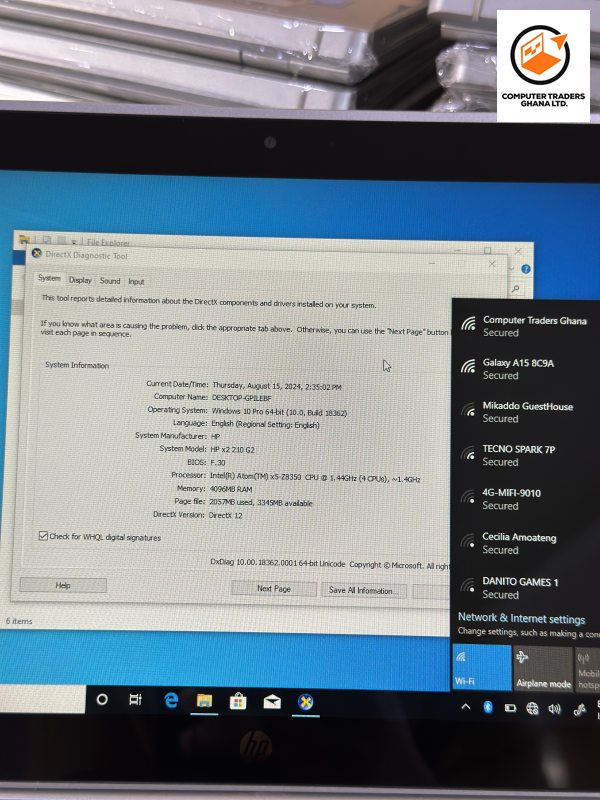Viewport: 600px width, 800px height.
Task: Switch to the Display tab
Action: (80, 280)
